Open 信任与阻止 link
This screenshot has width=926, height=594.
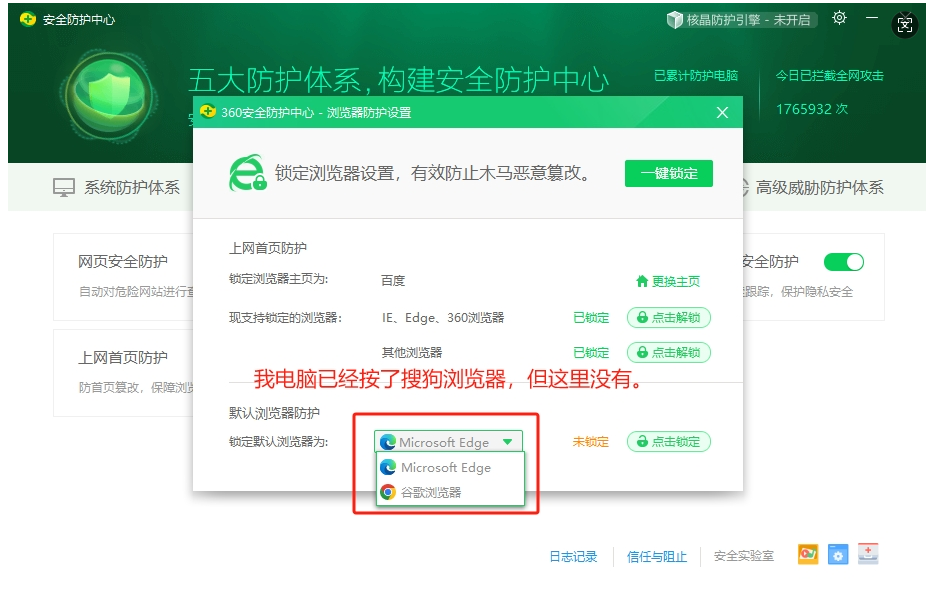coord(657,556)
